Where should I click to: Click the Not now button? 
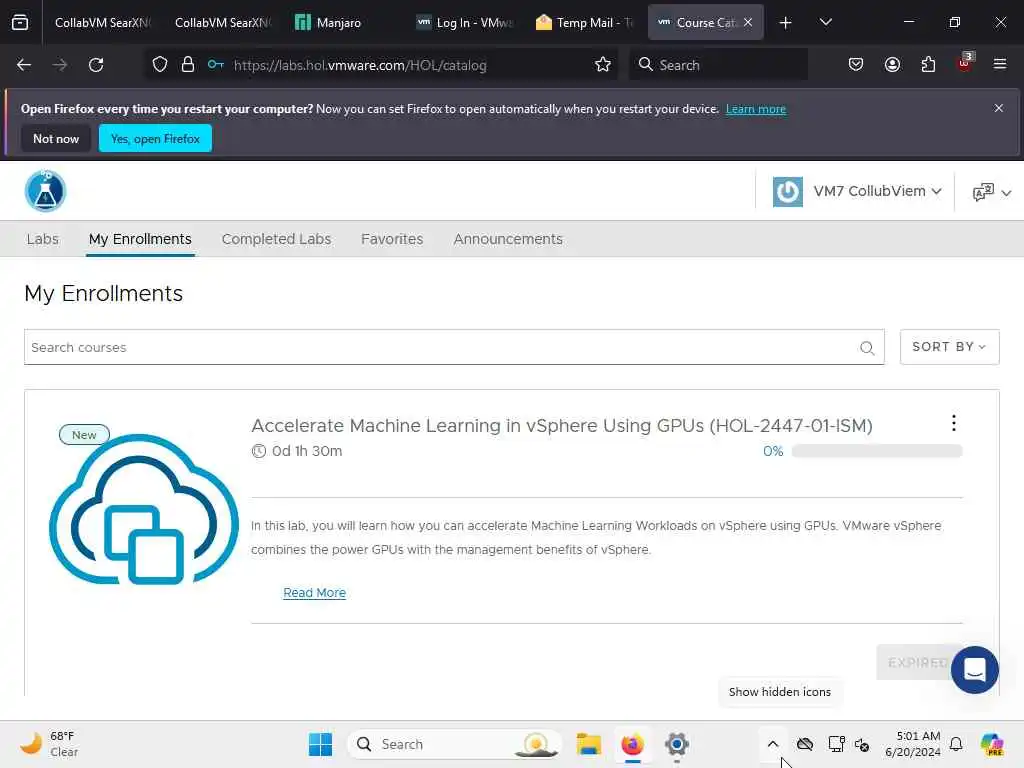click(x=56, y=138)
